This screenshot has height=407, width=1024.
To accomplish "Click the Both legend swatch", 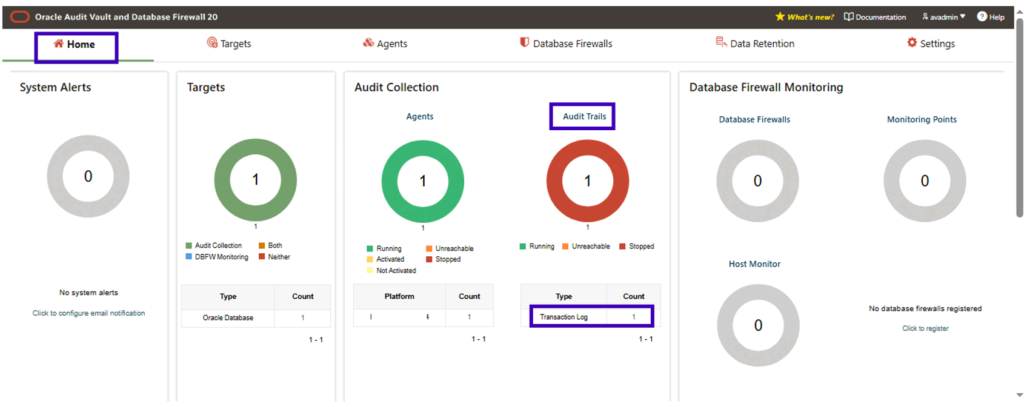I will pyautogui.click(x=262, y=246).
